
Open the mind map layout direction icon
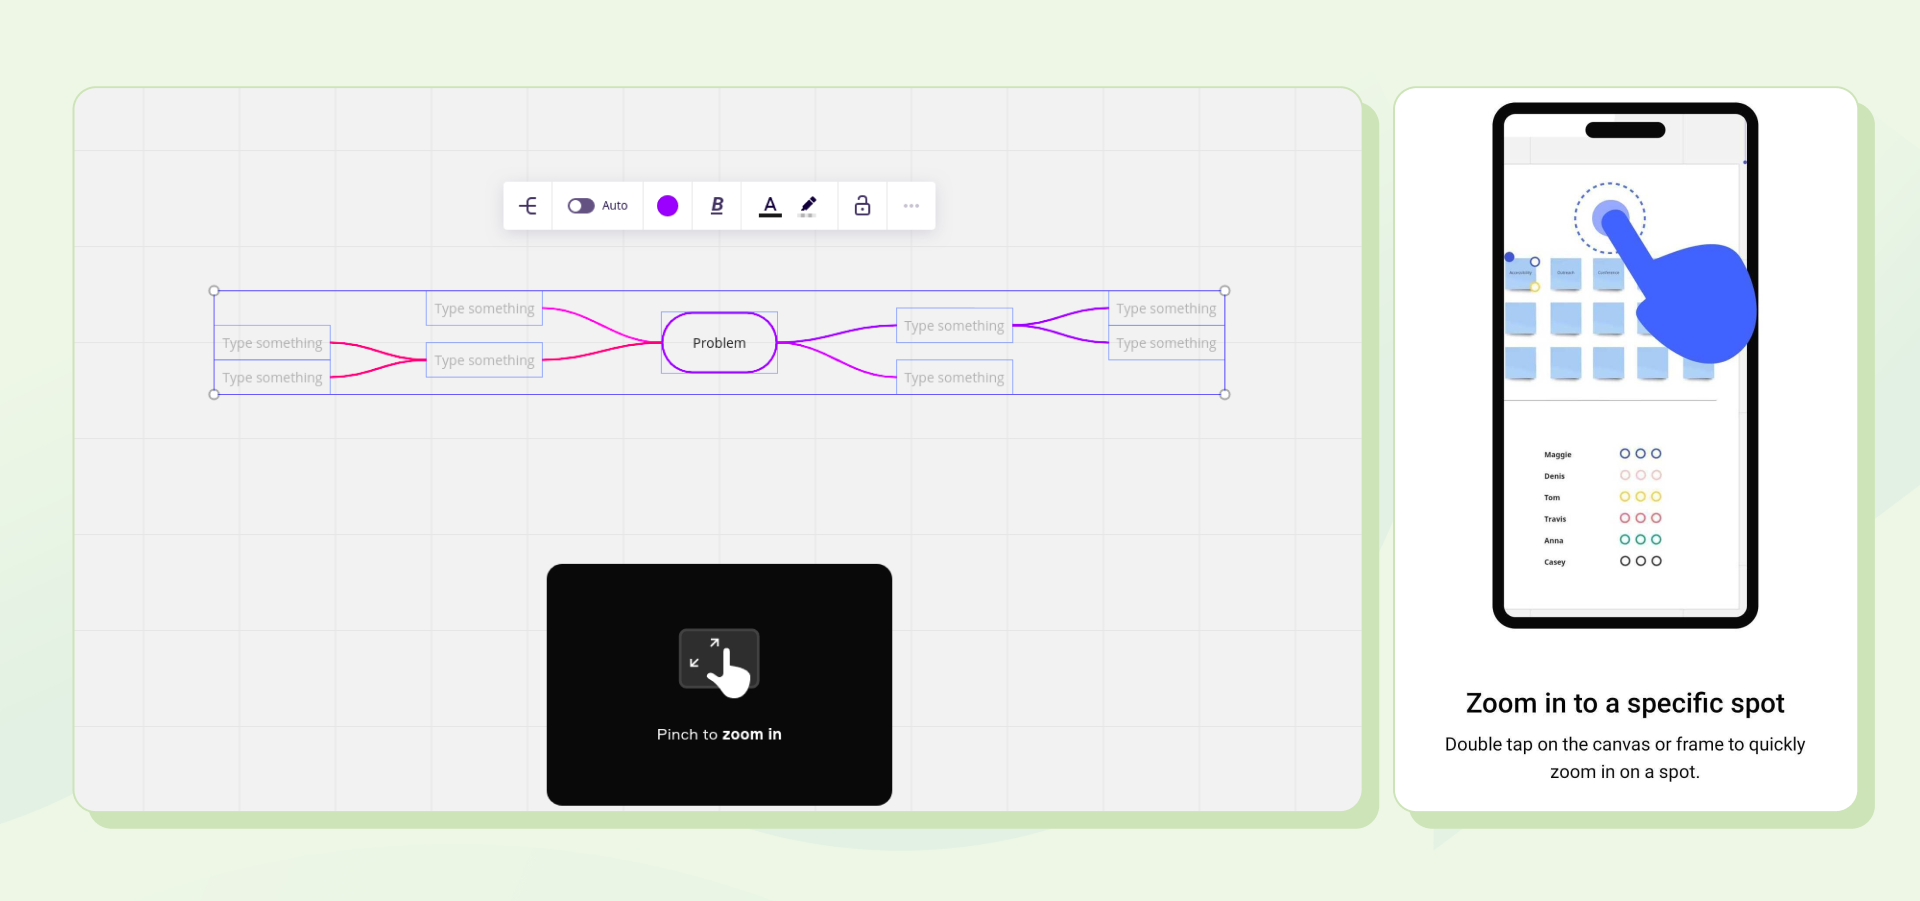(x=528, y=206)
